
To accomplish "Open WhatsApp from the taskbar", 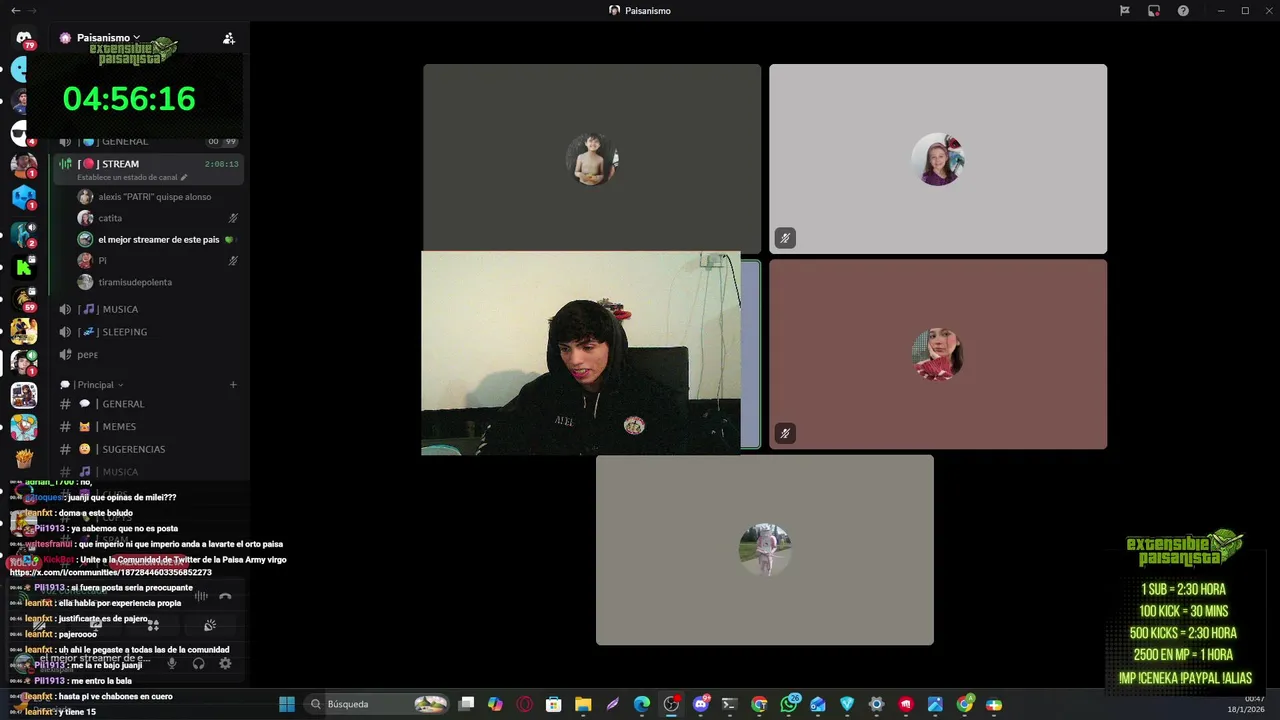I will pos(790,704).
